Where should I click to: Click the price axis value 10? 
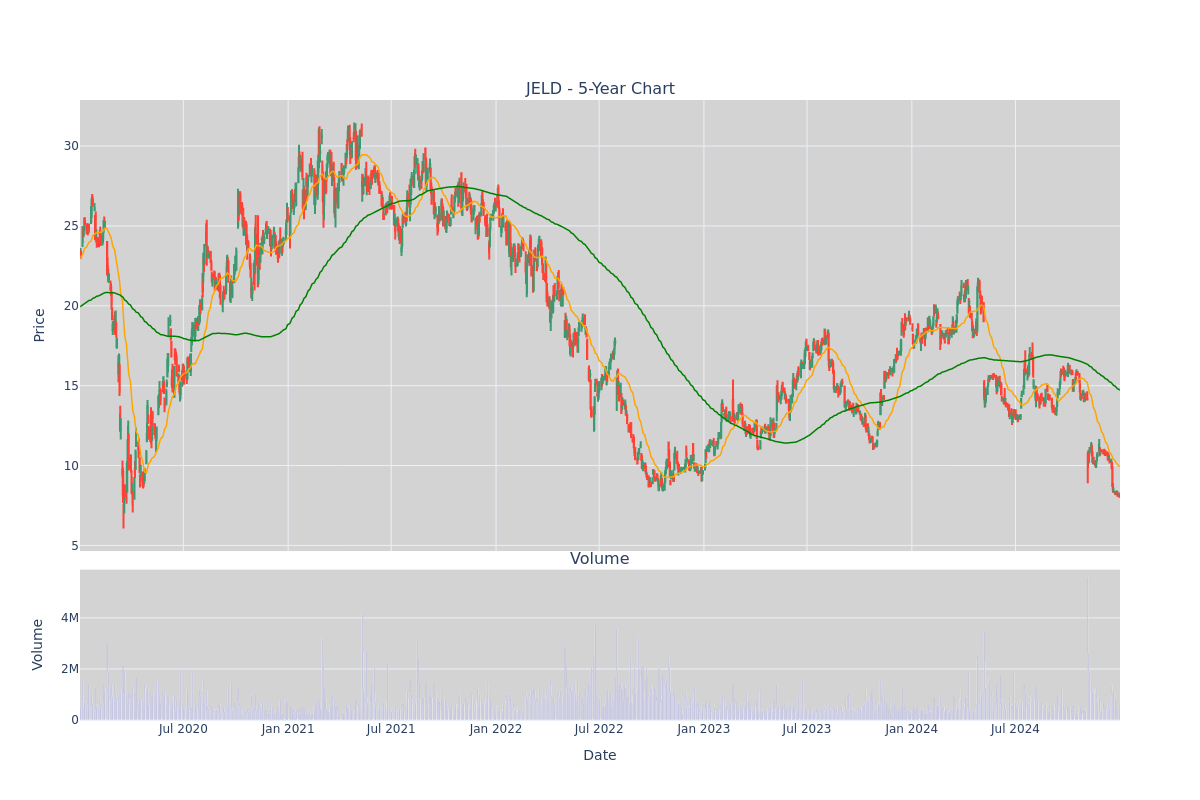[71, 466]
